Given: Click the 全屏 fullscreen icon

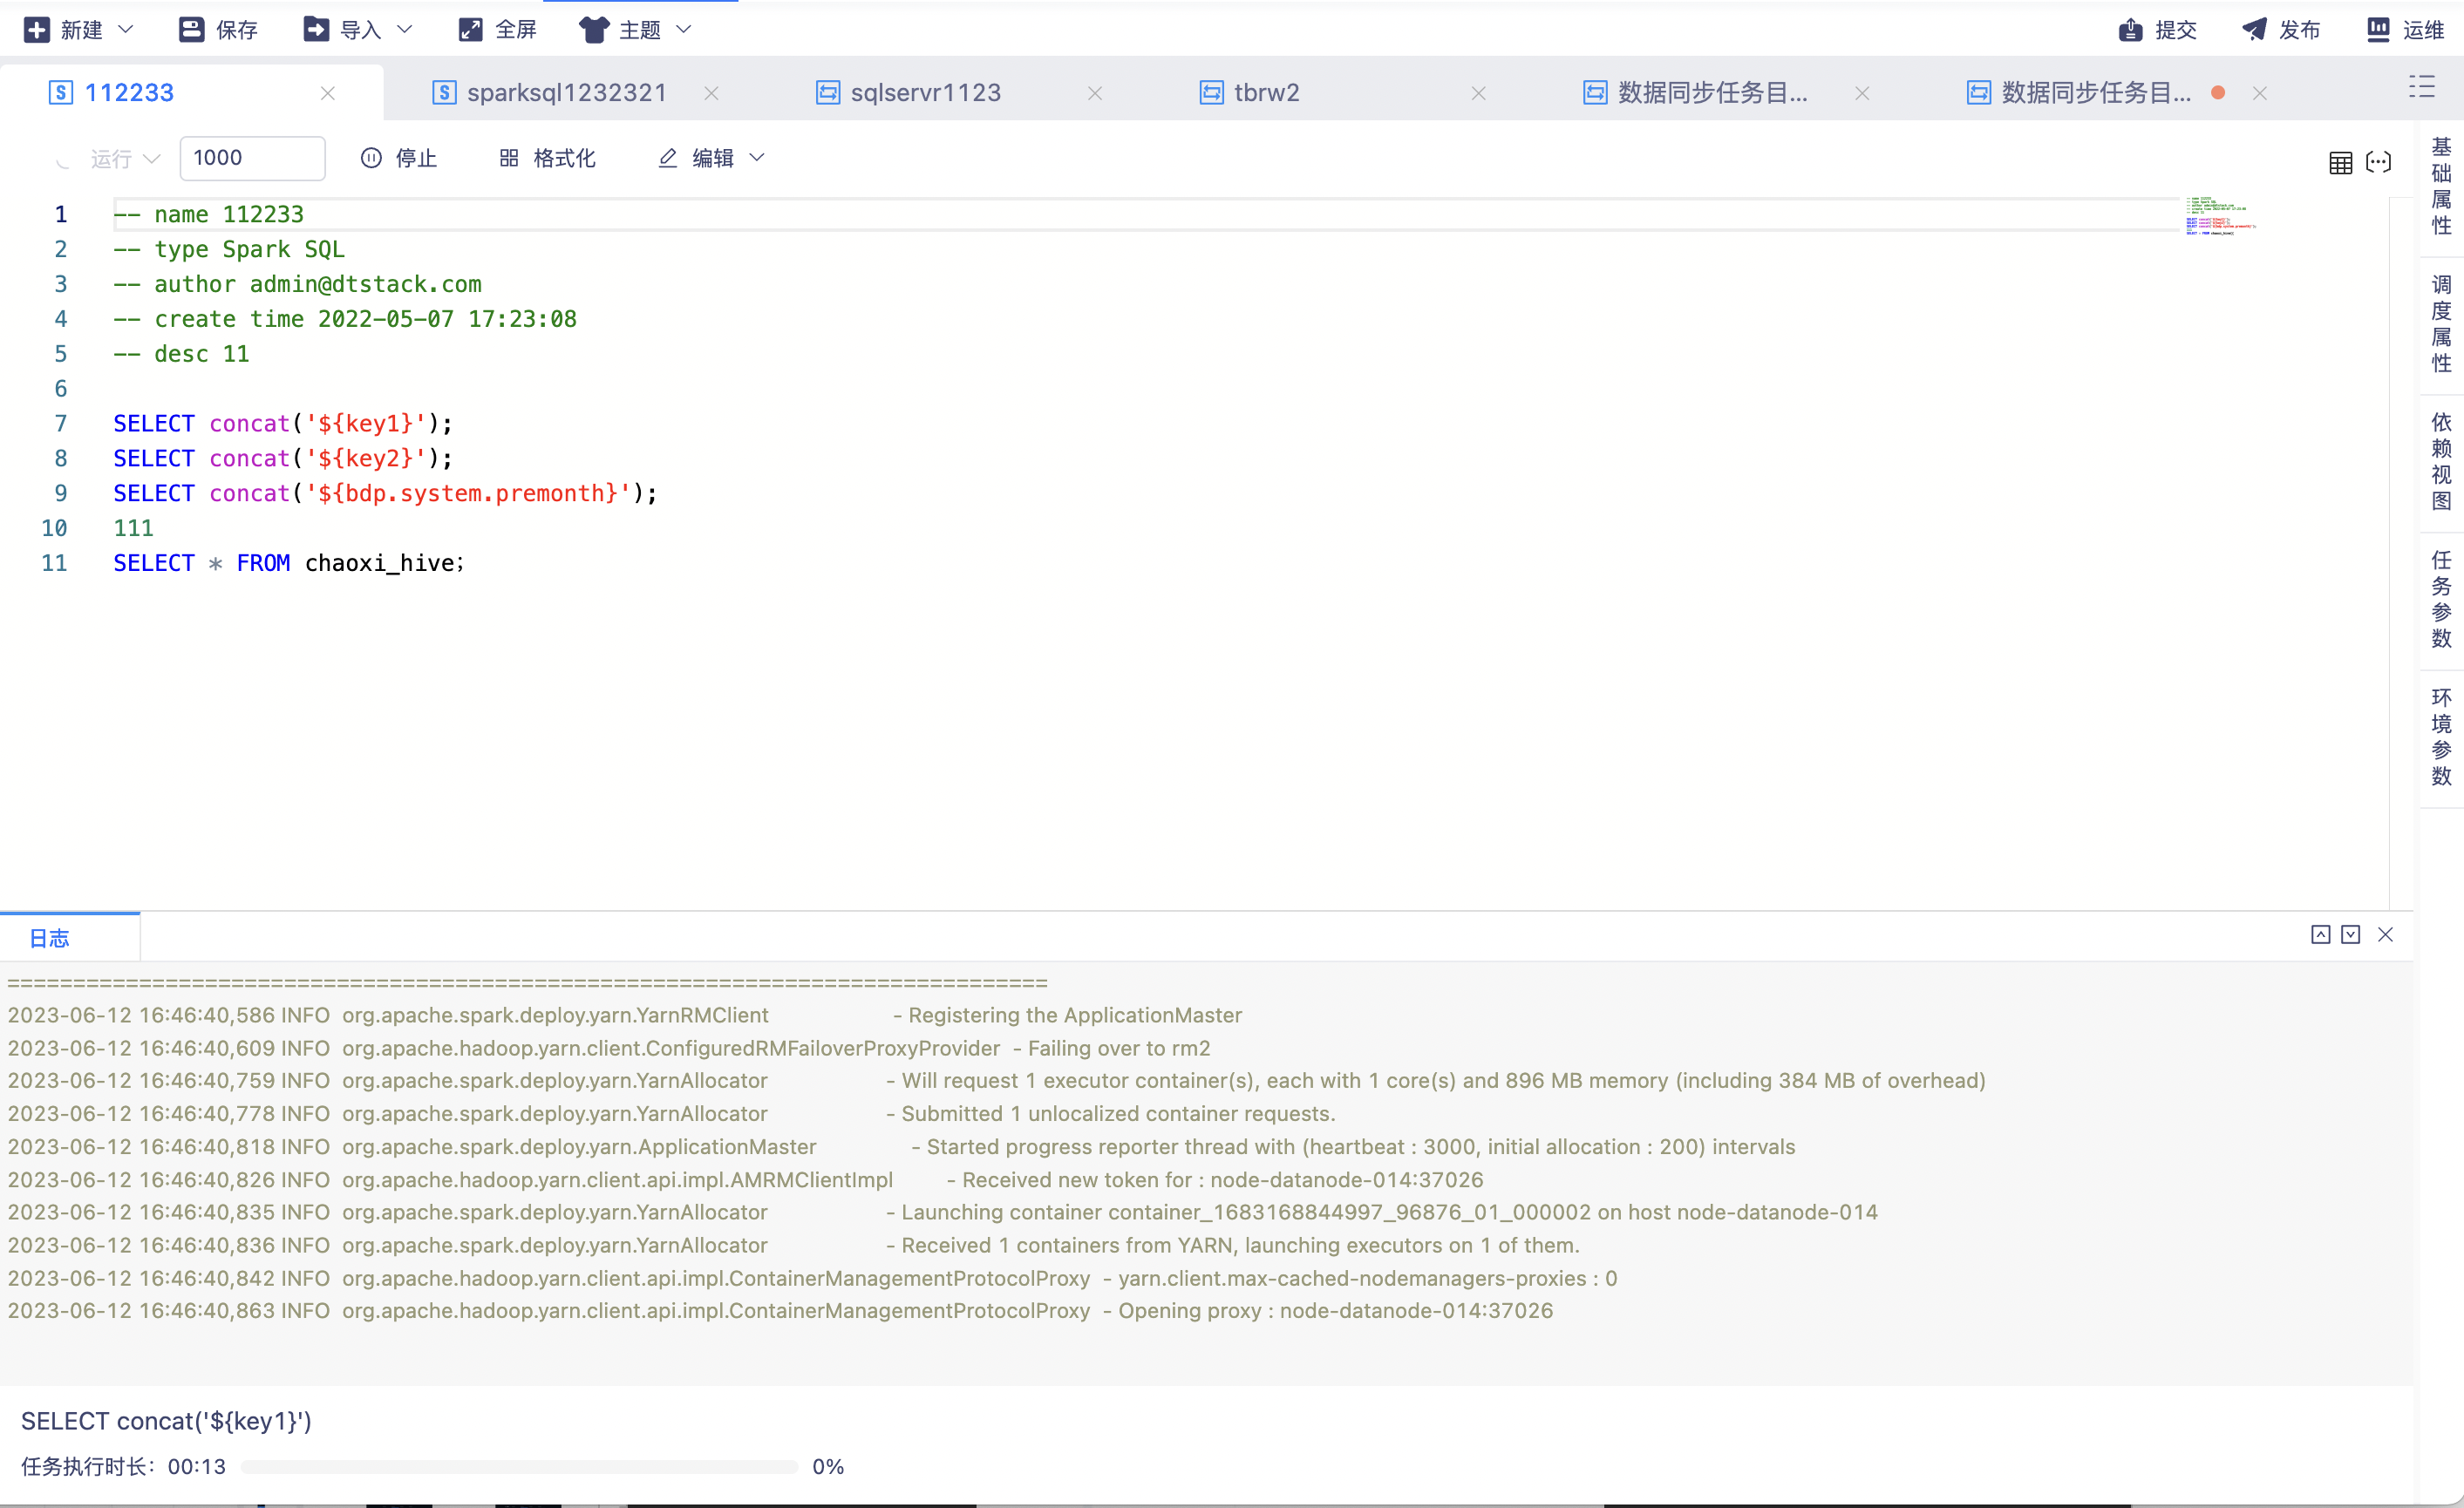Looking at the screenshot, I should 470,30.
